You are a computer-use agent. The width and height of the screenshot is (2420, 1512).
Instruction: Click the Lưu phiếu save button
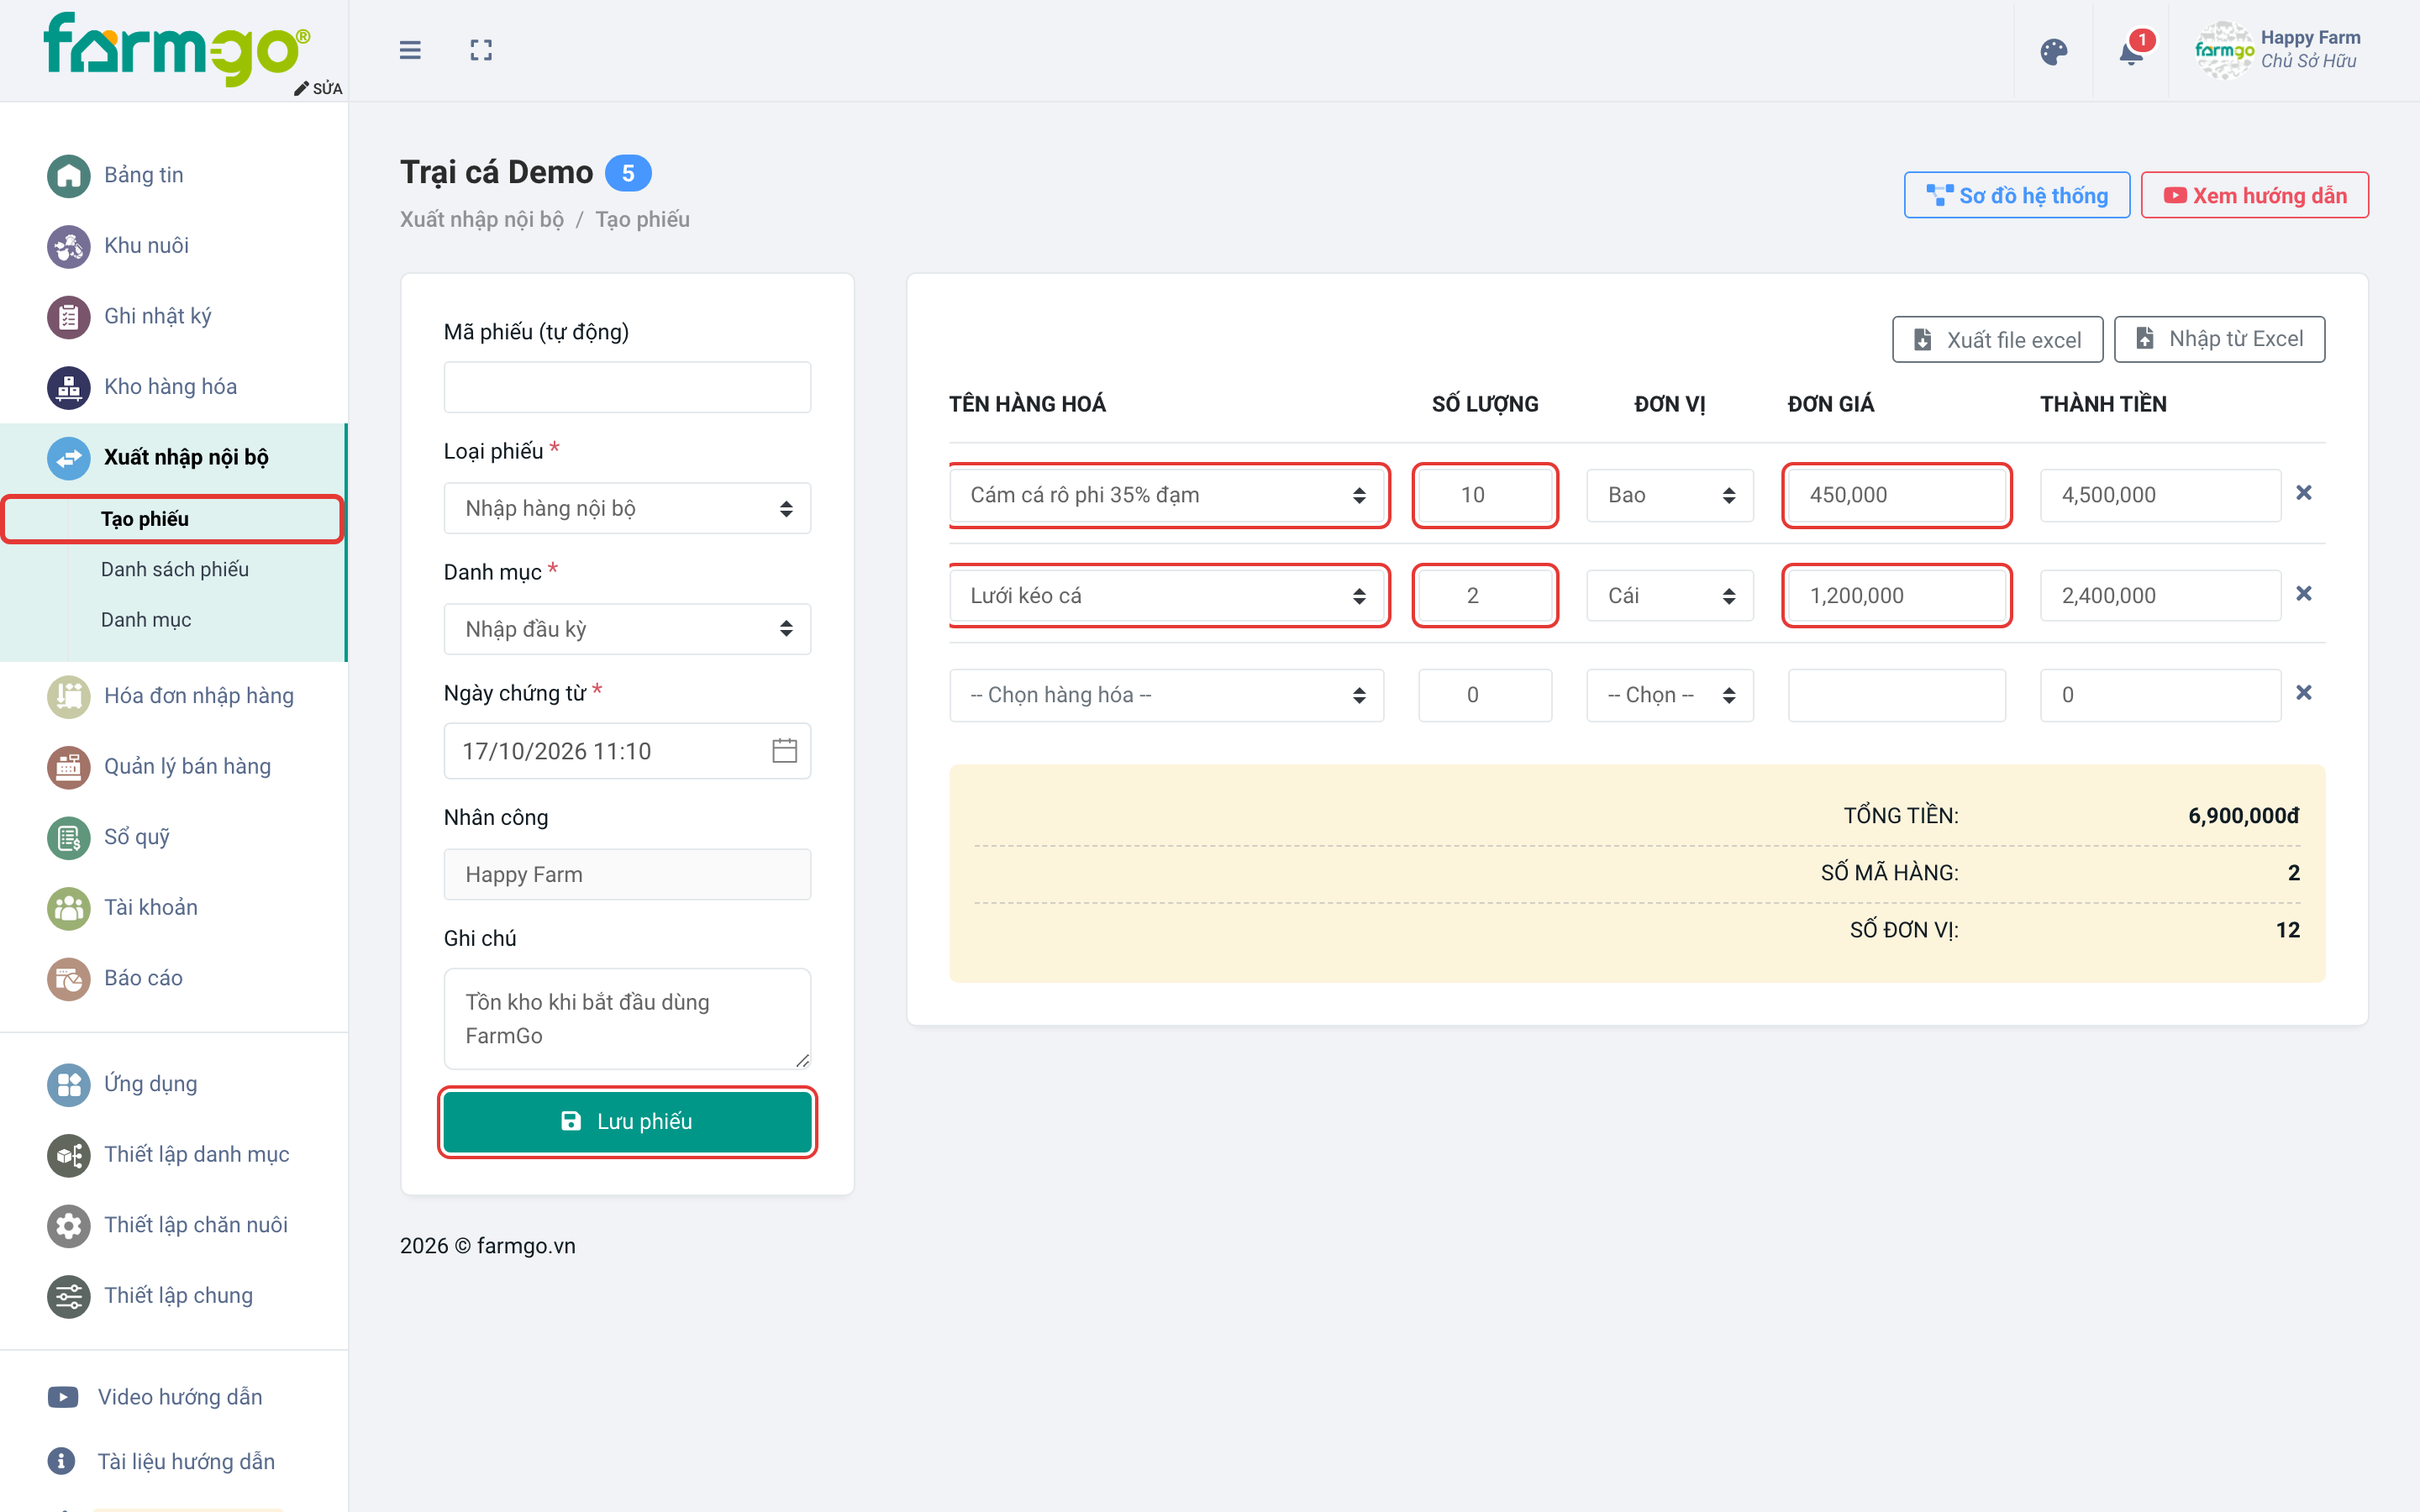click(627, 1121)
